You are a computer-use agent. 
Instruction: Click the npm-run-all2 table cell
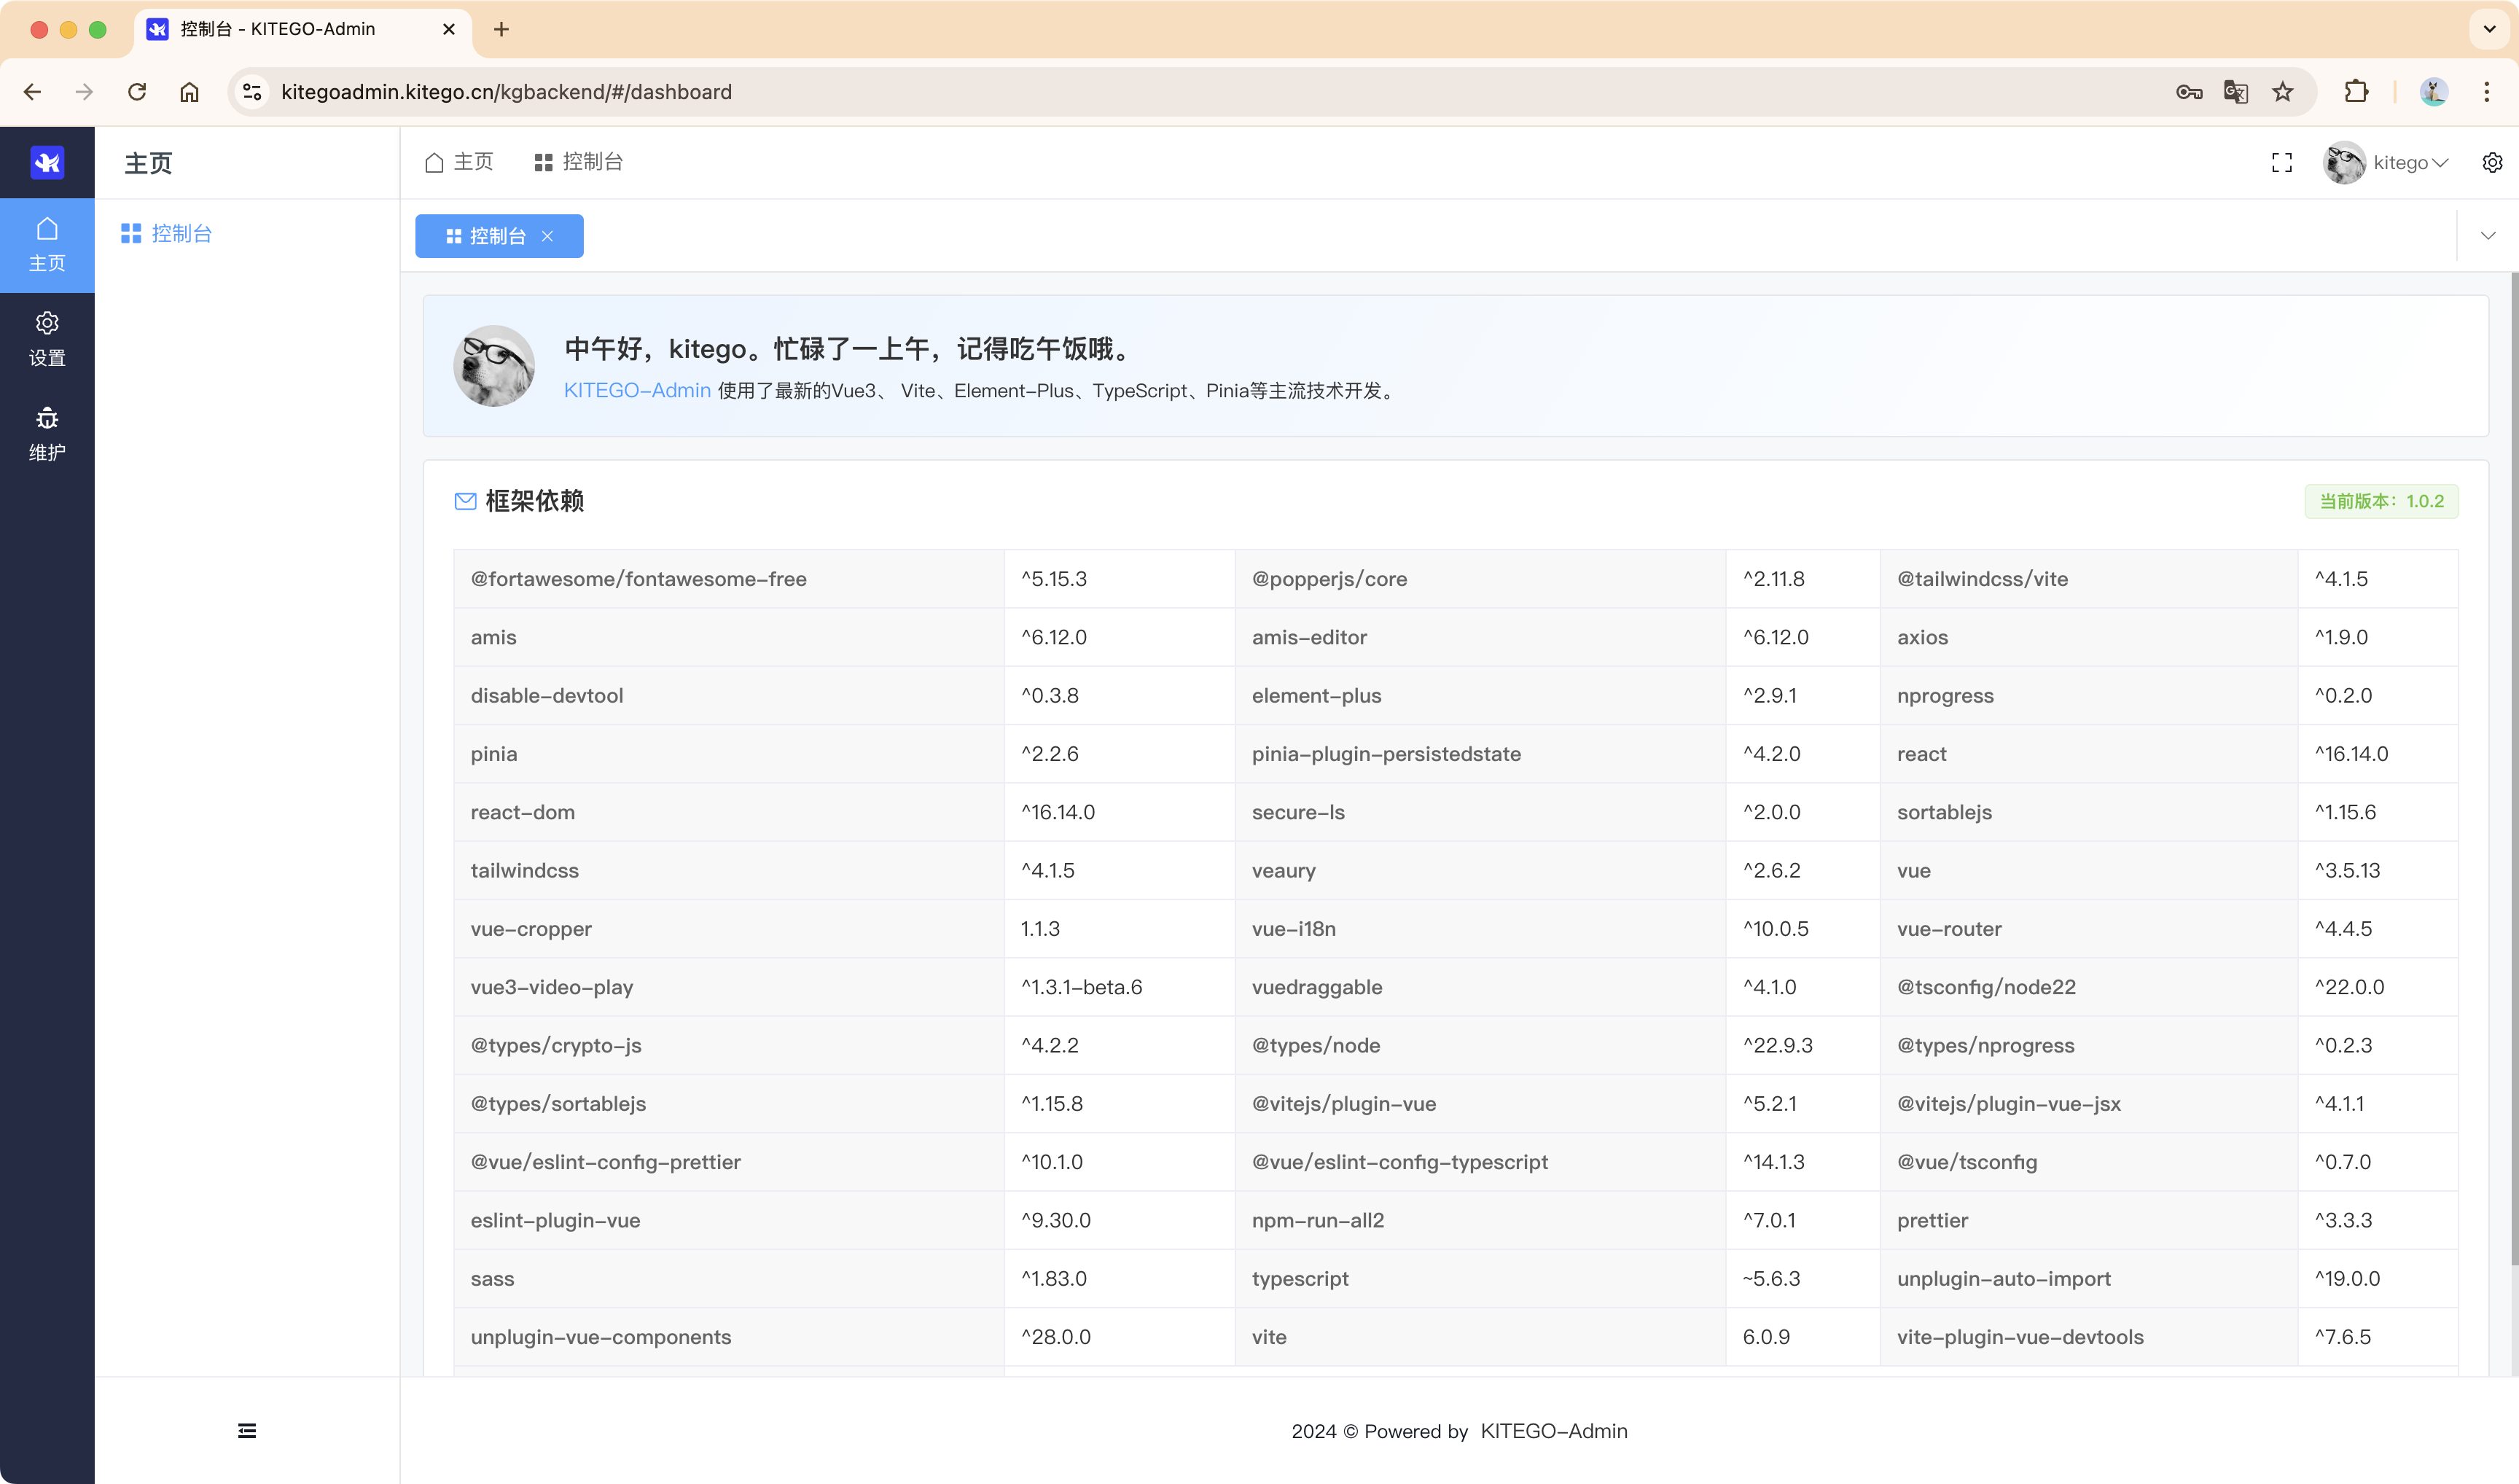pos(1480,1220)
